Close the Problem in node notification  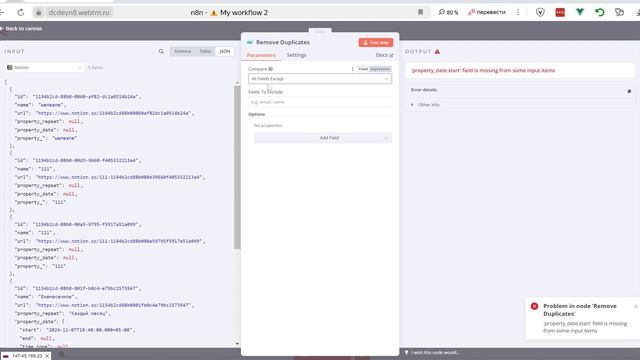[x=636, y=306]
